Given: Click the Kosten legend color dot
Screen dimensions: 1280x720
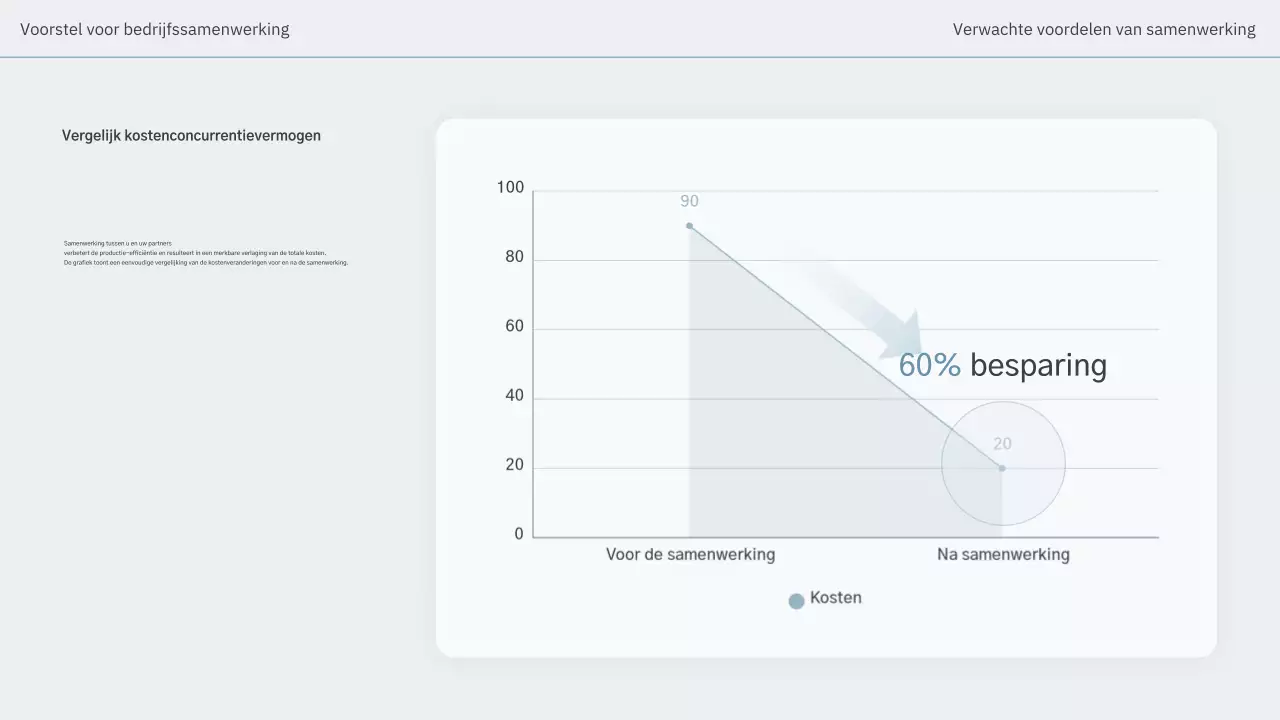Looking at the screenshot, I should (796, 601).
